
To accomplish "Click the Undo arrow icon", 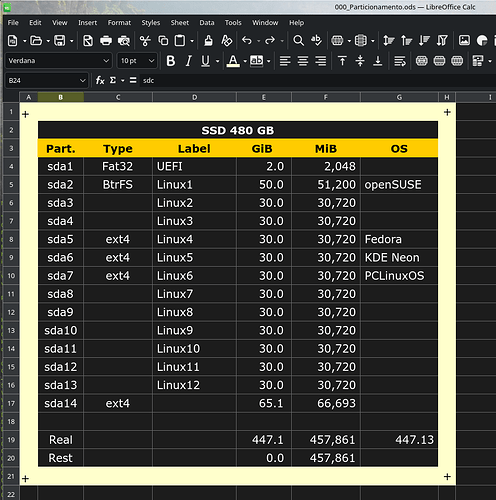I will (247, 41).
